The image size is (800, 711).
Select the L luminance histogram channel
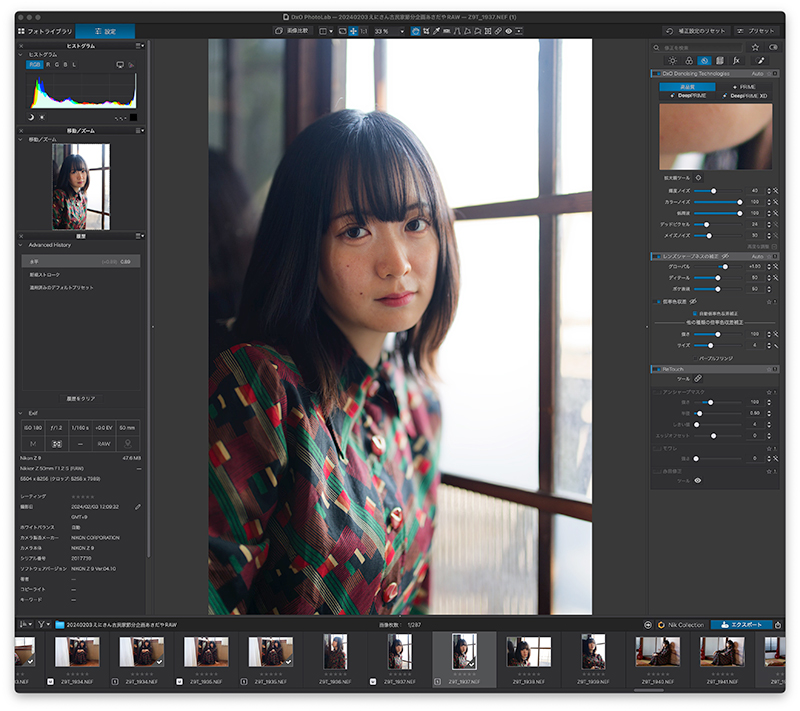[x=74, y=65]
